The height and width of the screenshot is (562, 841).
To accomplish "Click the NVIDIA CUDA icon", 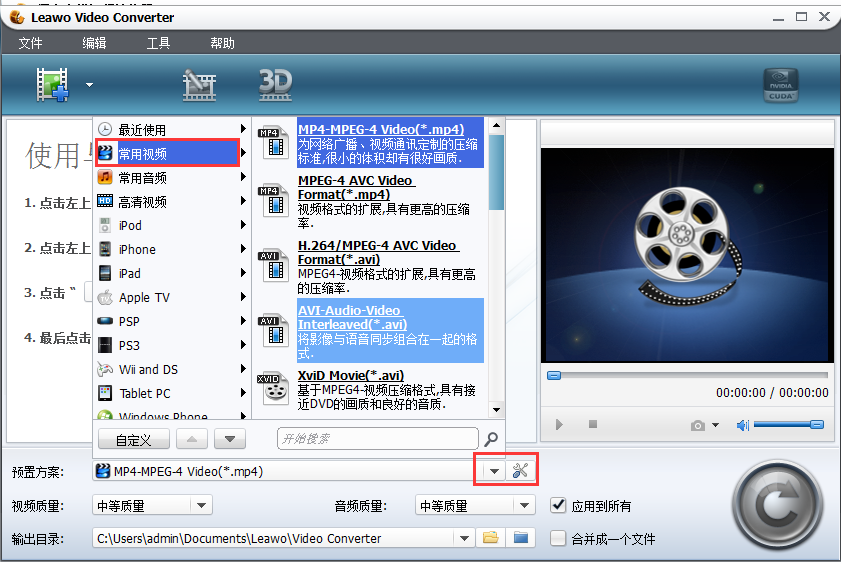I will coord(780,86).
